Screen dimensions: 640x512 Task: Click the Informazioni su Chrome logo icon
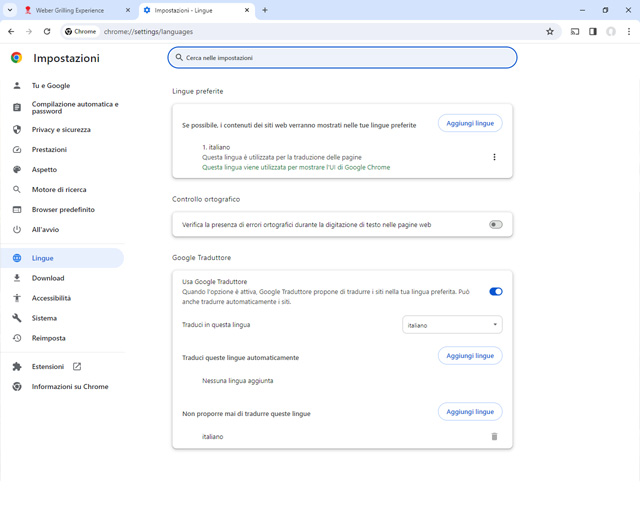click(17, 387)
